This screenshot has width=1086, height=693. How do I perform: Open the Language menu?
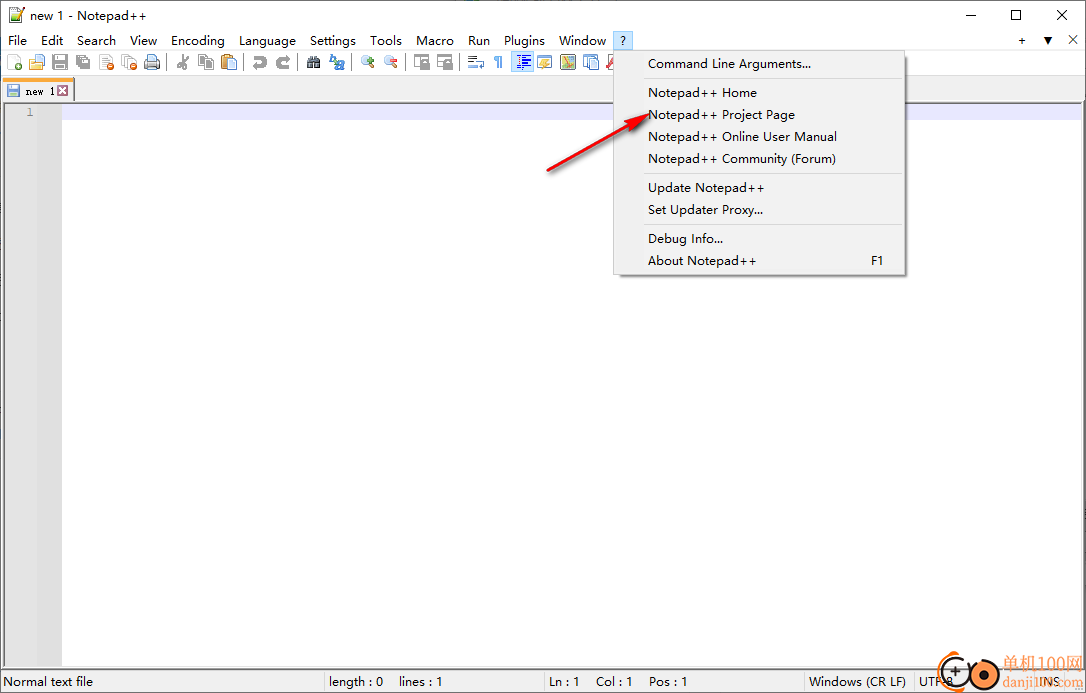[267, 41]
